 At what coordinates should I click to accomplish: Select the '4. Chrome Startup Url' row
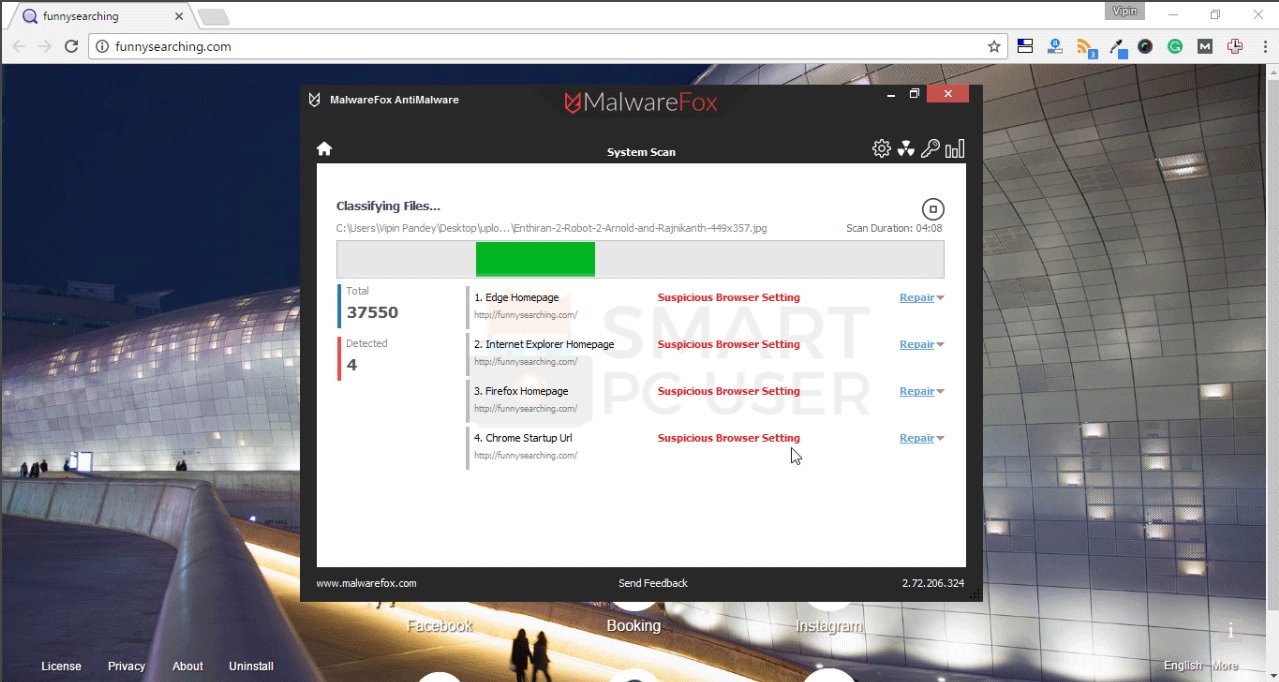706,446
